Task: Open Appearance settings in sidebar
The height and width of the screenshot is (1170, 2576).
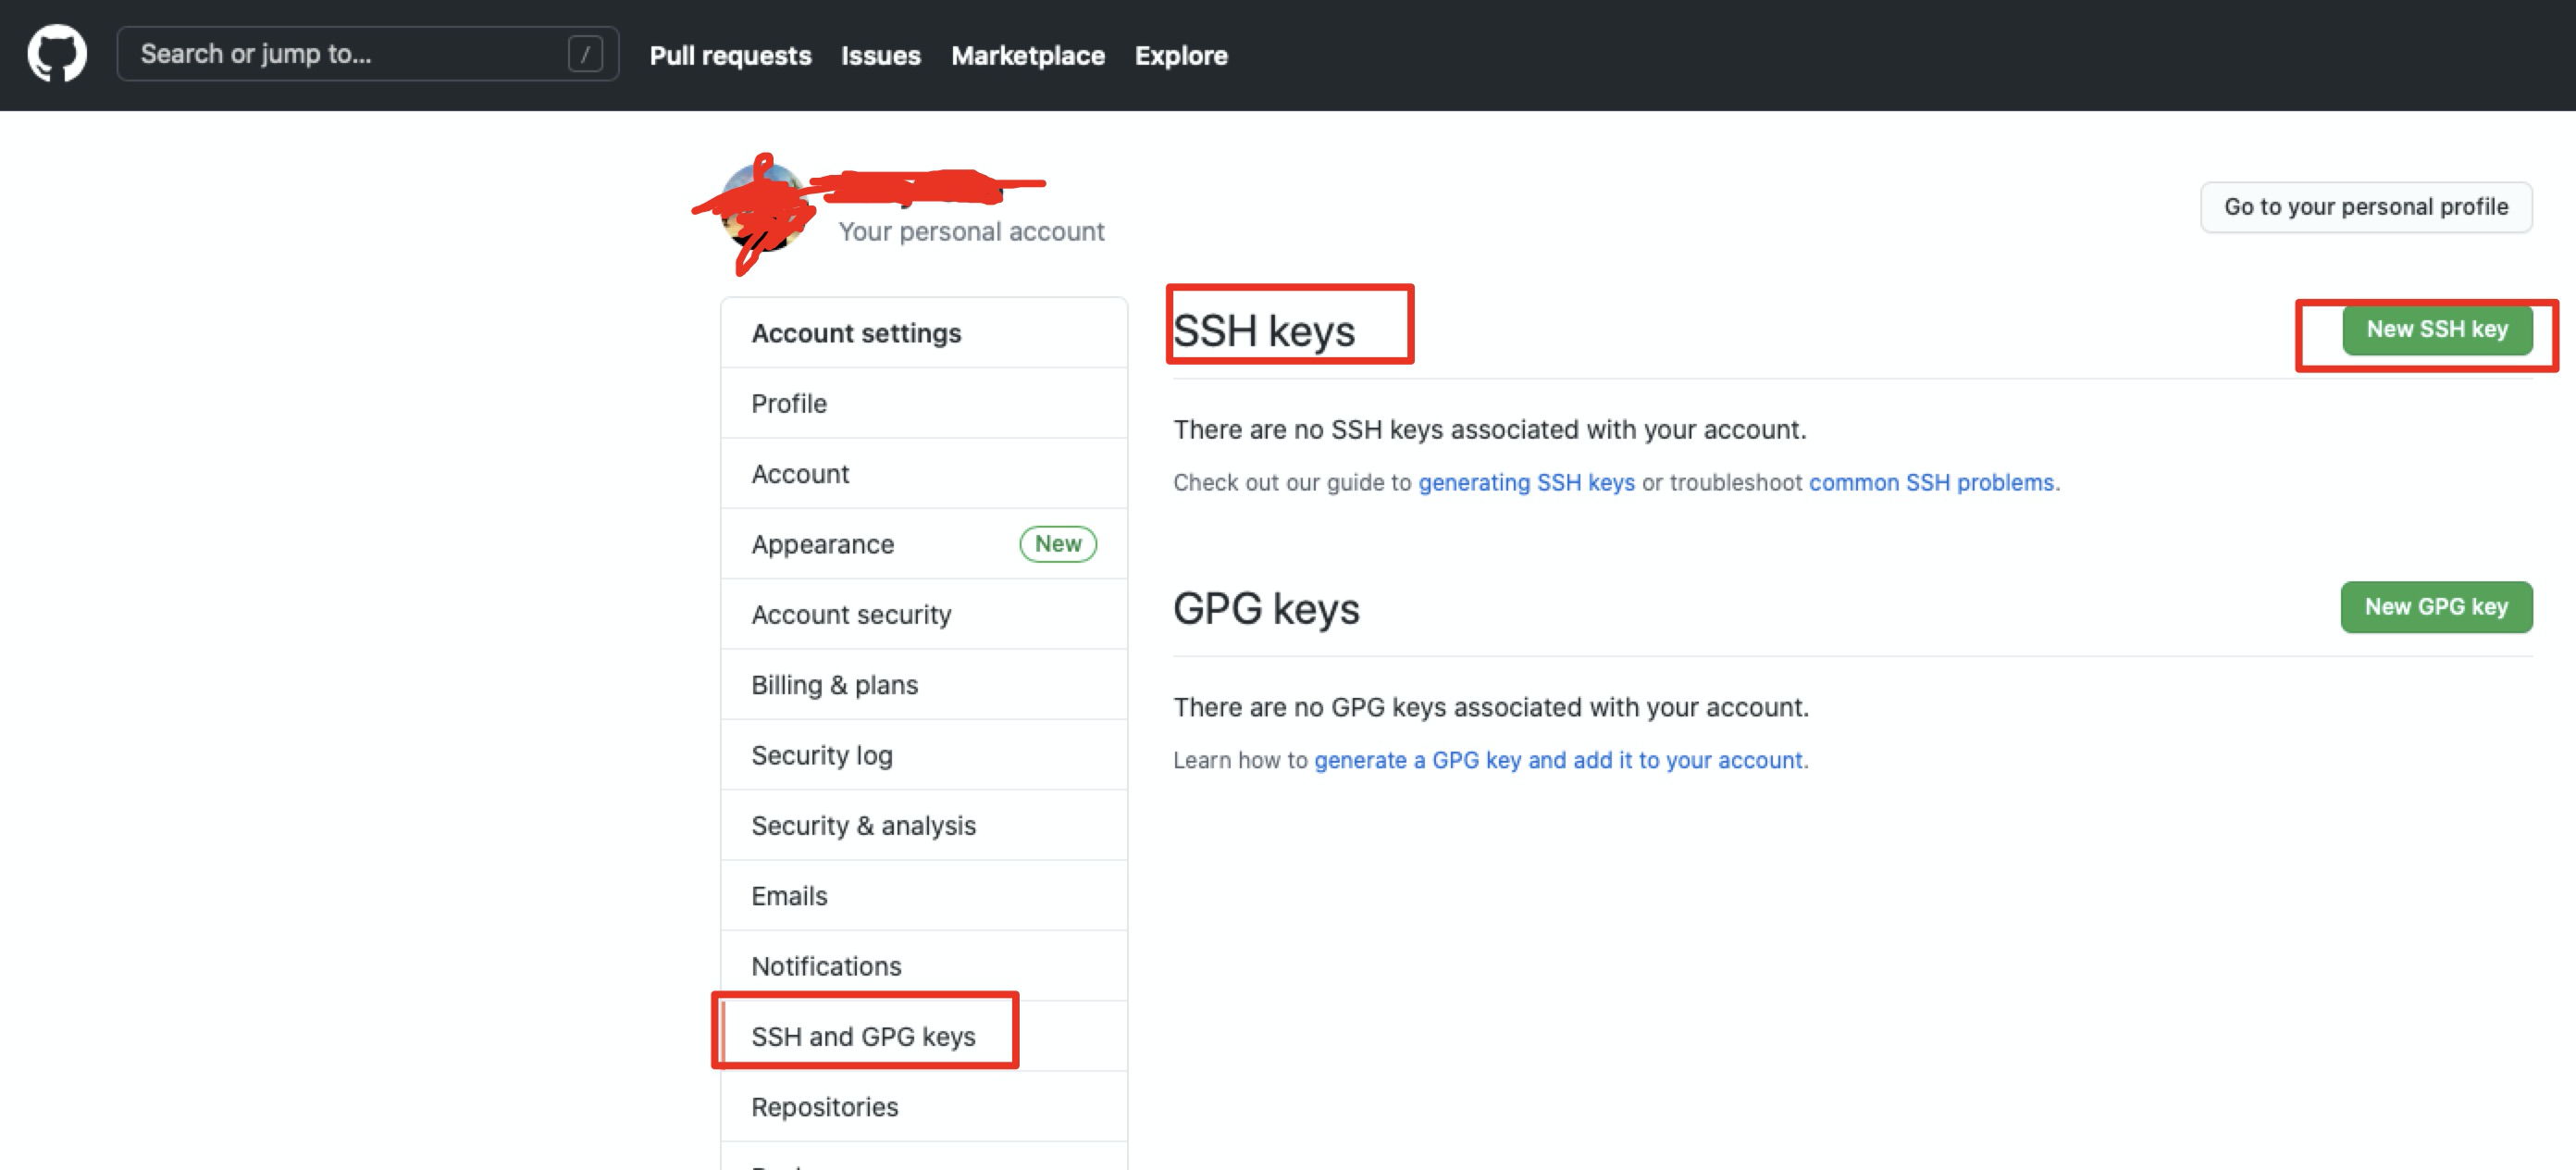Action: click(x=924, y=544)
